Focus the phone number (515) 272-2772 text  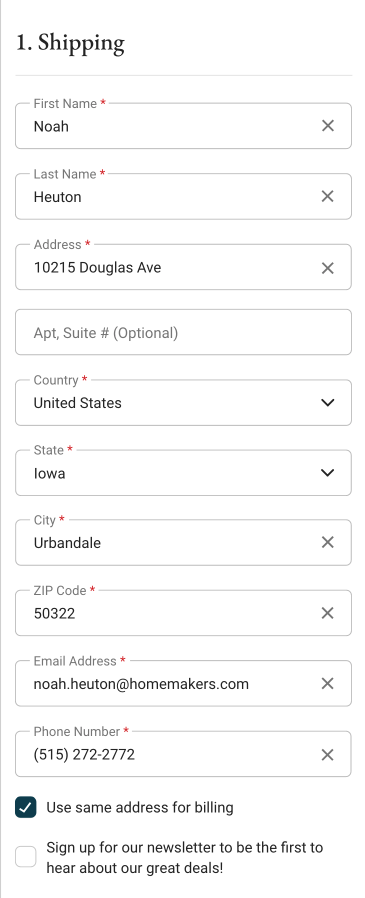pyautogui.click(x=84, y=754)
